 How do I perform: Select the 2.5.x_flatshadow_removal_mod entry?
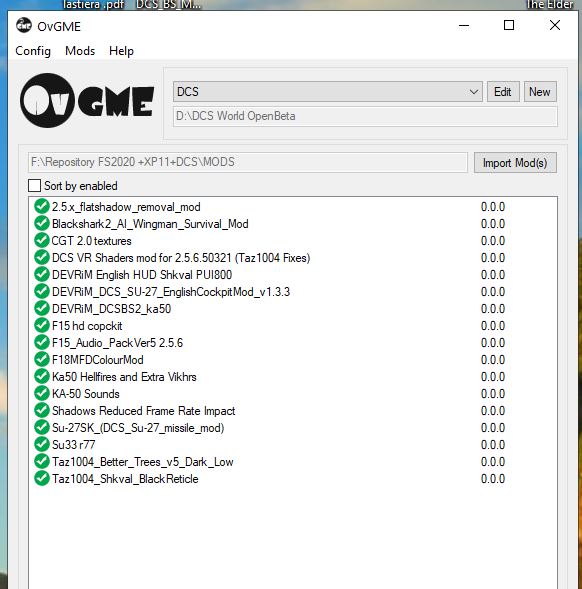click(126, 207)
